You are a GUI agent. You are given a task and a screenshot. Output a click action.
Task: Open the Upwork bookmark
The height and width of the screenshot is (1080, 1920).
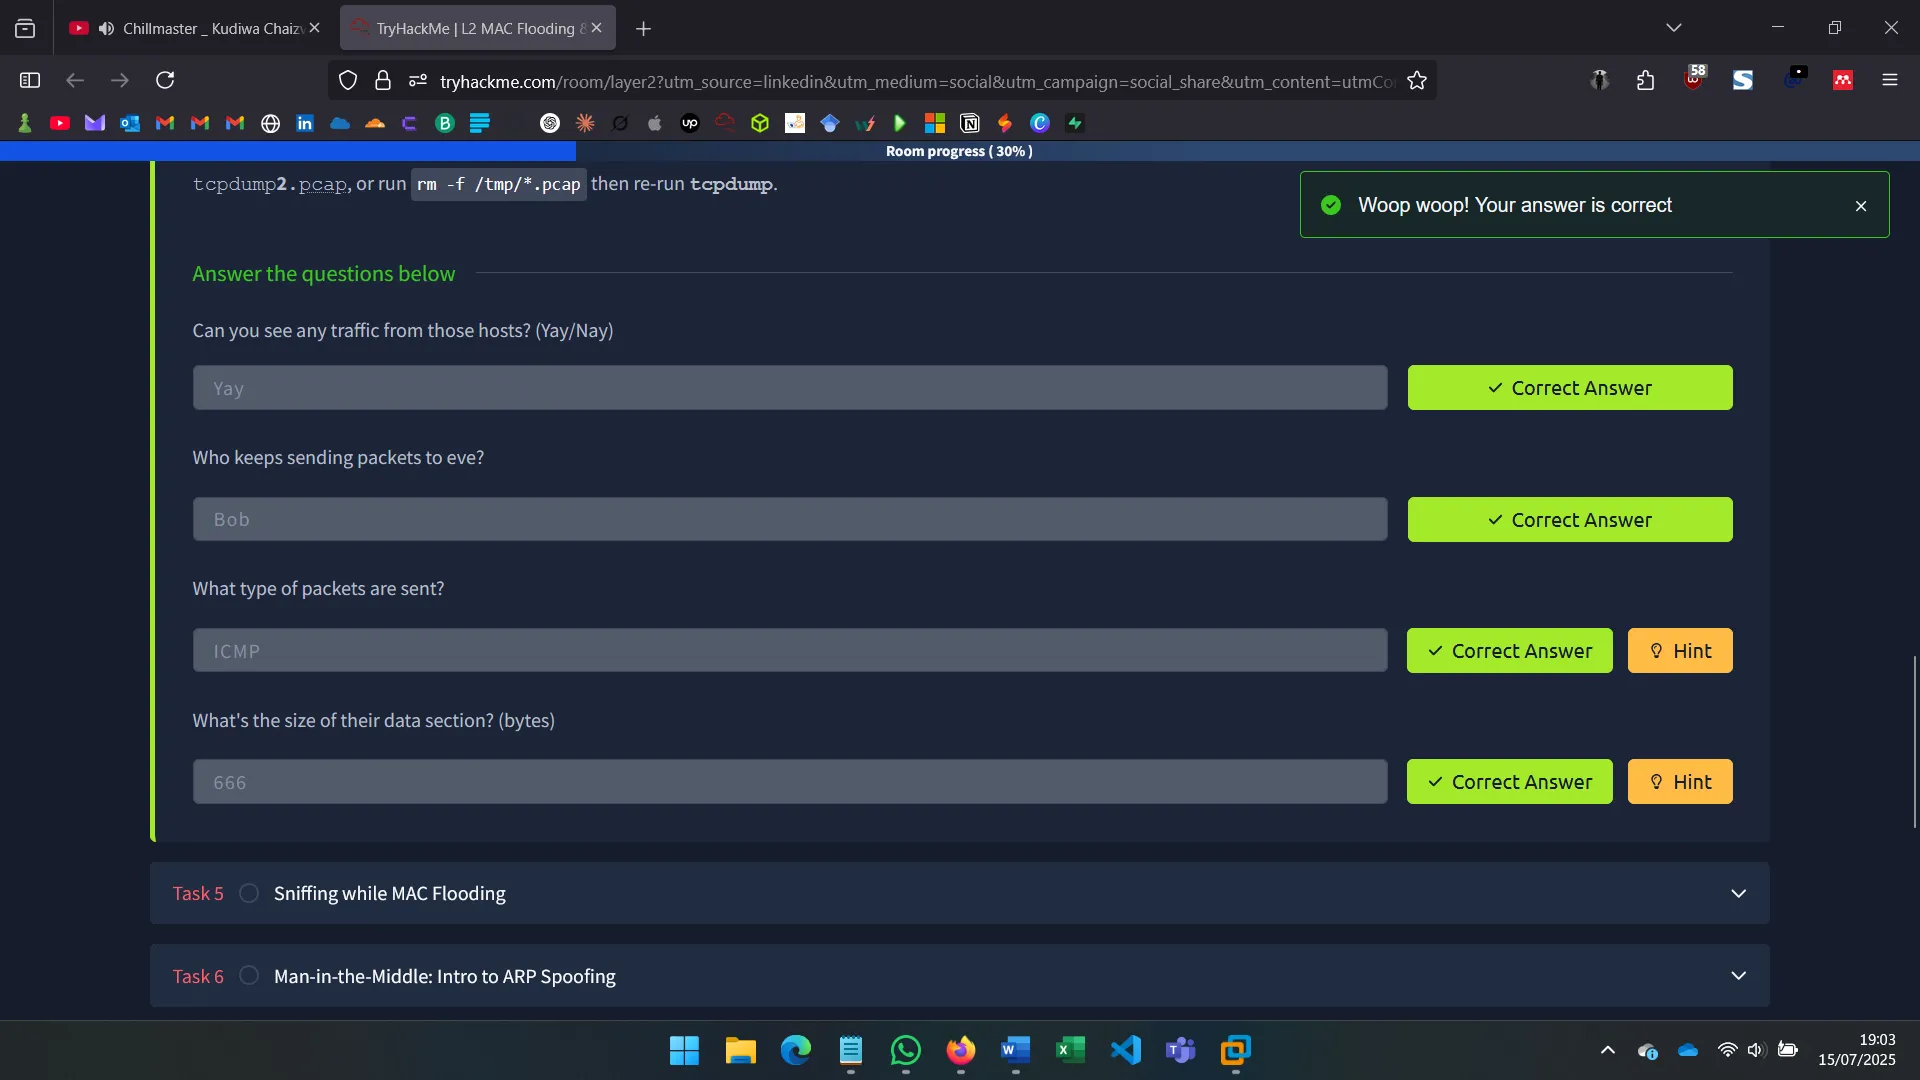pos(690,123)
